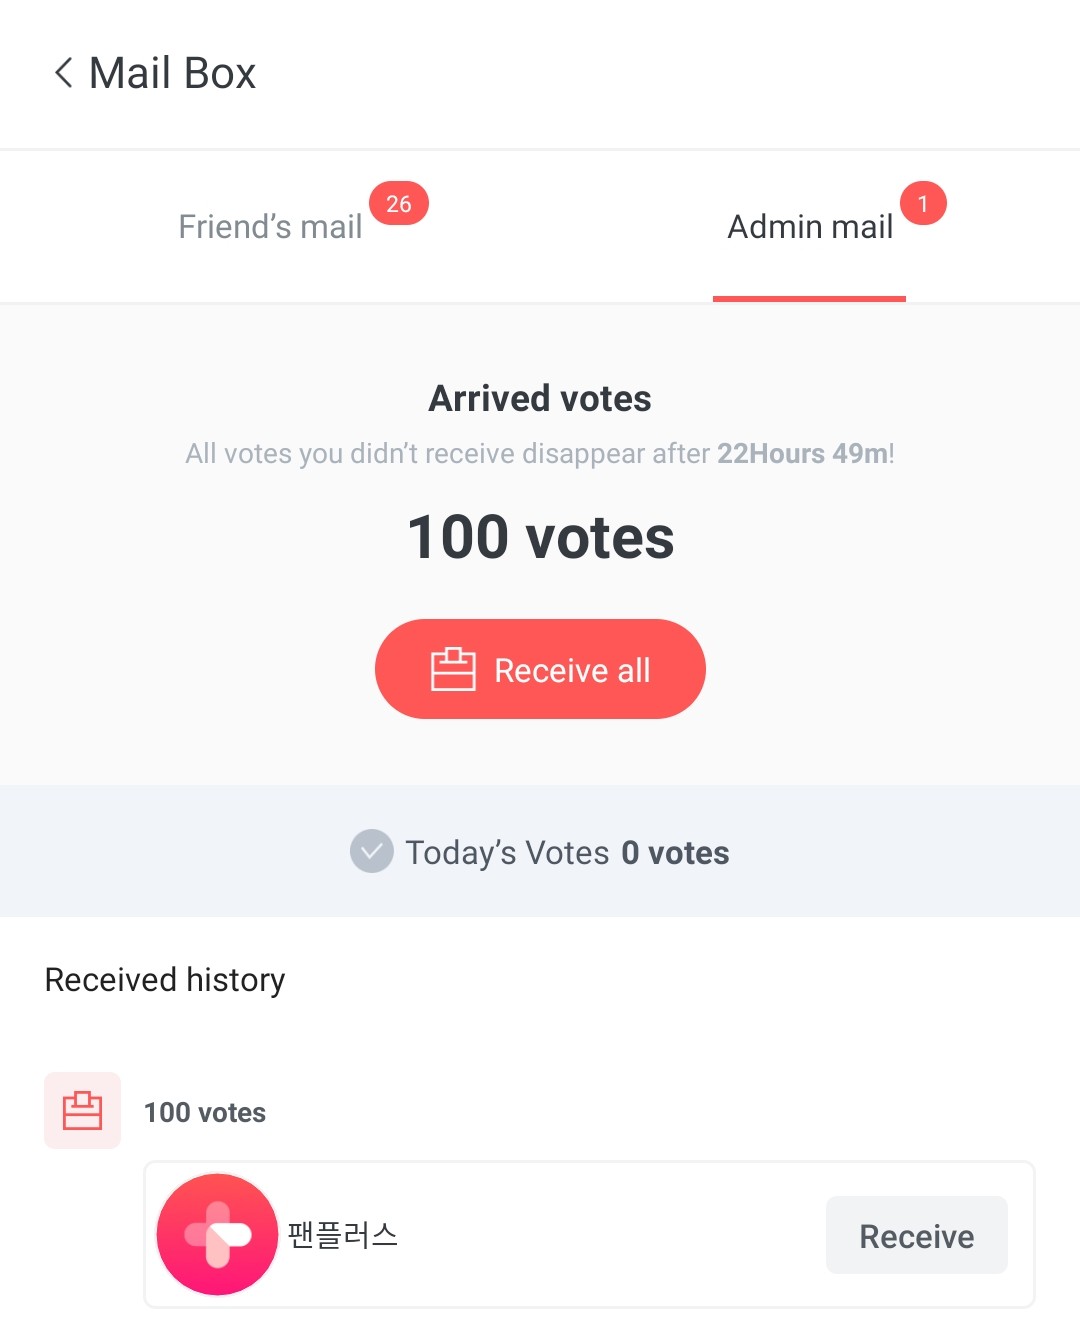Click the 팬플러스 sender name
This screenshot has width=1080, height=1342.
pos(343,1235)
